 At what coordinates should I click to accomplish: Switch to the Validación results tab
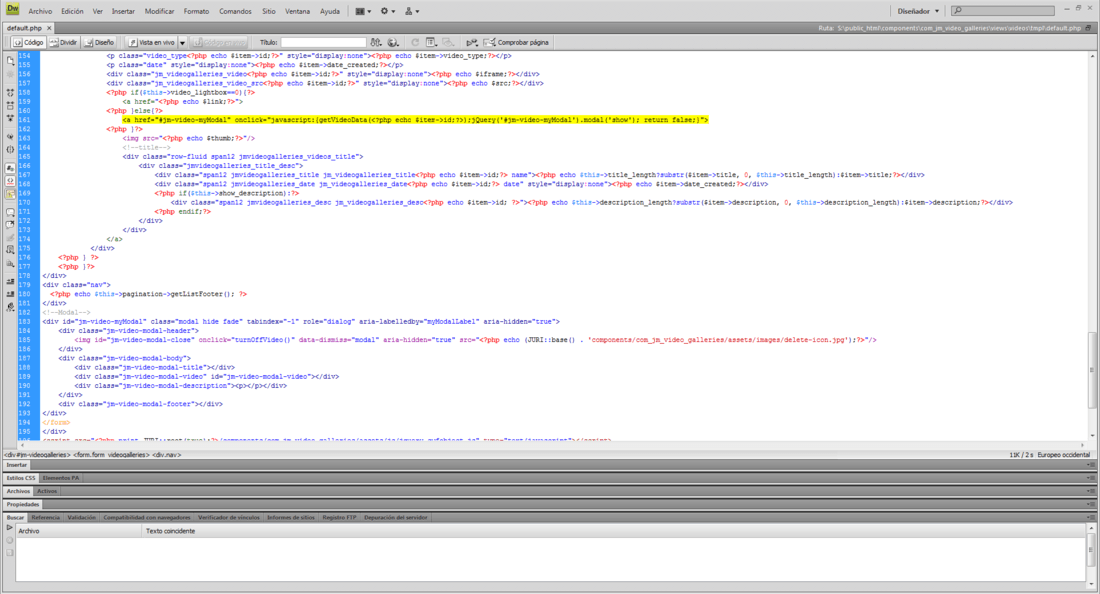tap(81, 518)
